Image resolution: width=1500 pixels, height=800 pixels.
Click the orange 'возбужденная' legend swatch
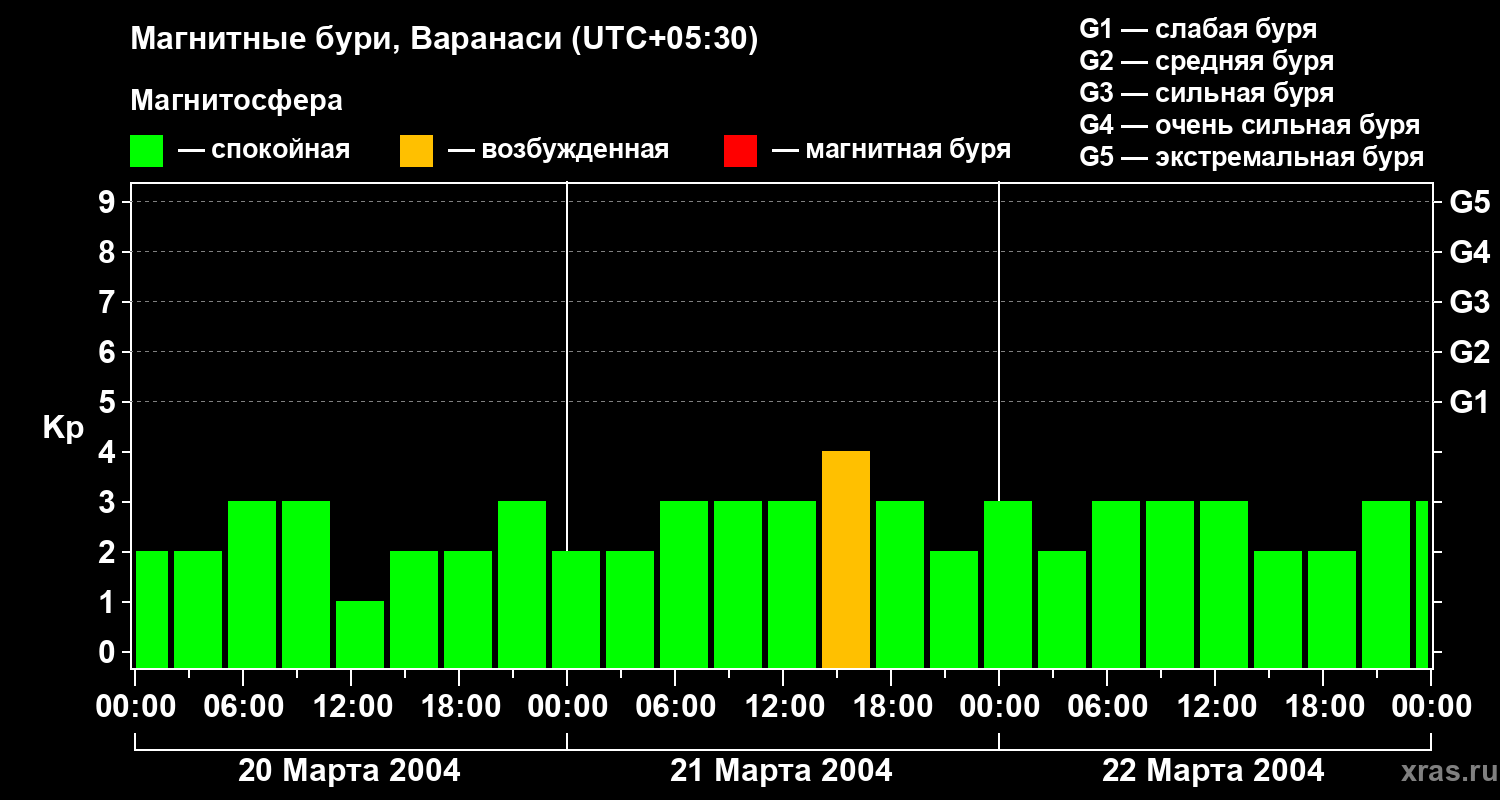(416, 151)
